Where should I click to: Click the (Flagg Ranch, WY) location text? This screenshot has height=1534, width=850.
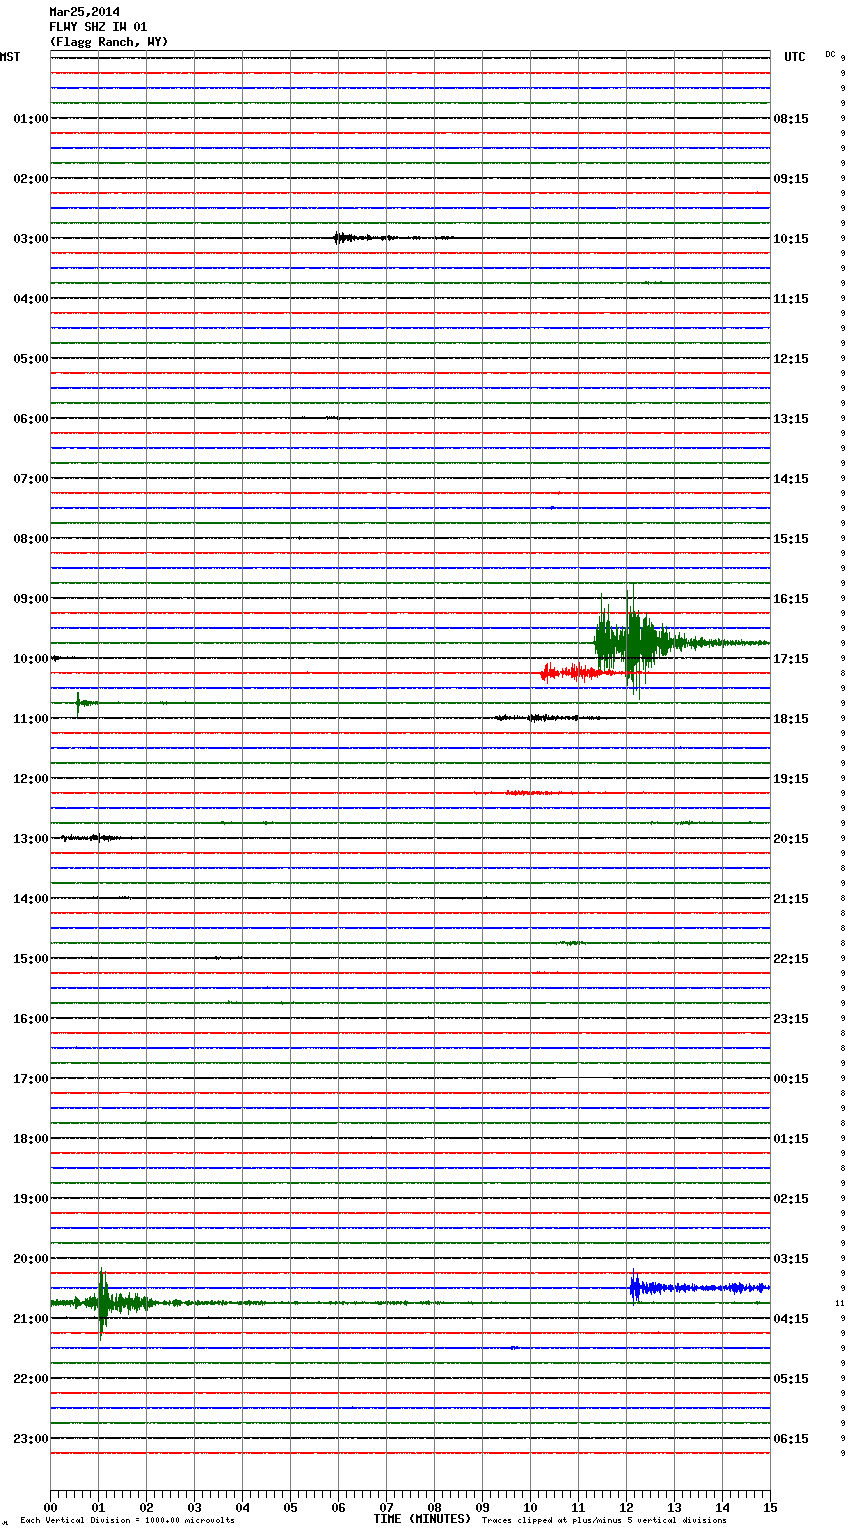109,42
